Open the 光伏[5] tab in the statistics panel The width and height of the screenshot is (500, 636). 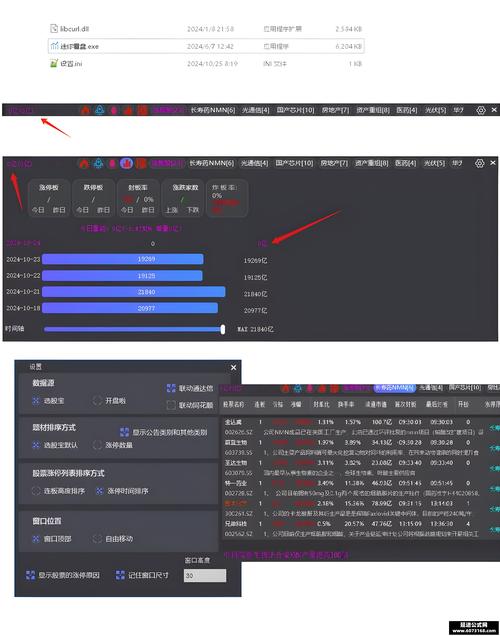435,163
